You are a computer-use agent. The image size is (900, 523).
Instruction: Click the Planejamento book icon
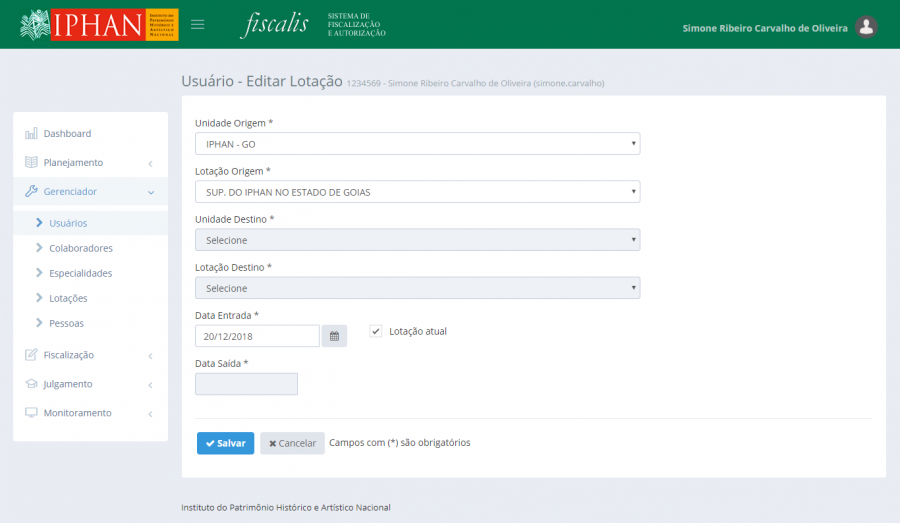coord(31,163)
